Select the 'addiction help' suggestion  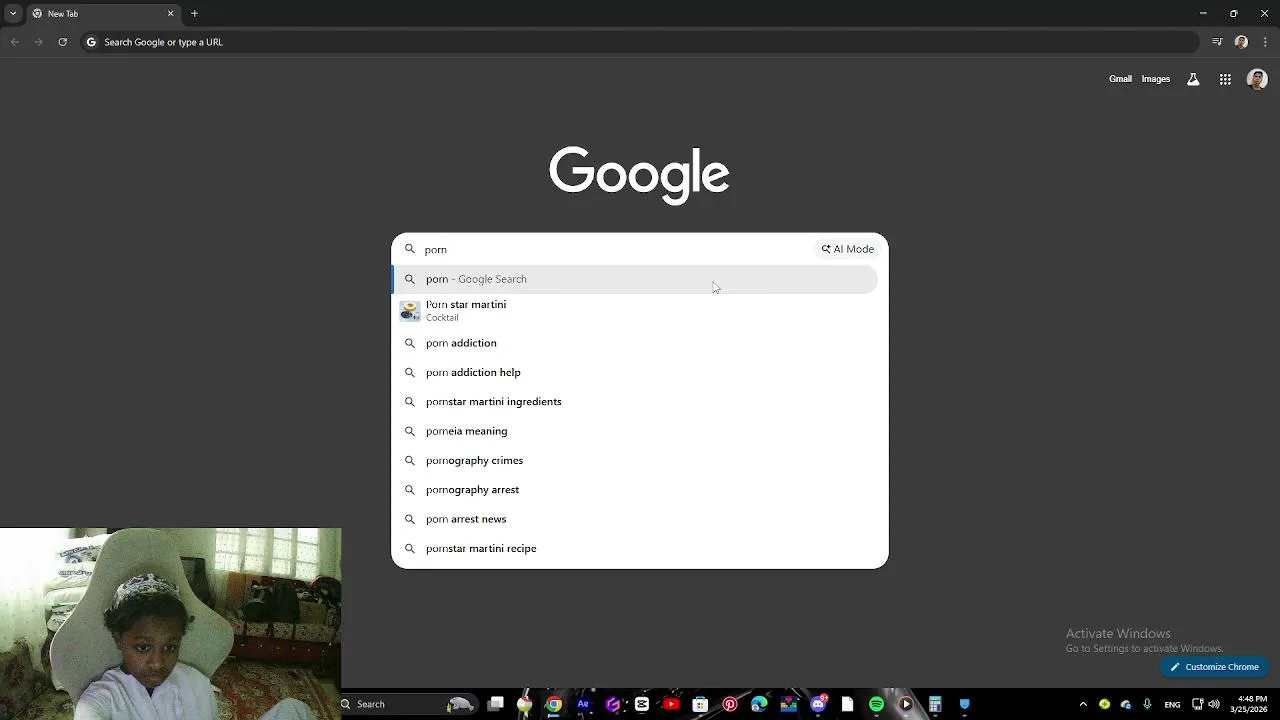635,372
